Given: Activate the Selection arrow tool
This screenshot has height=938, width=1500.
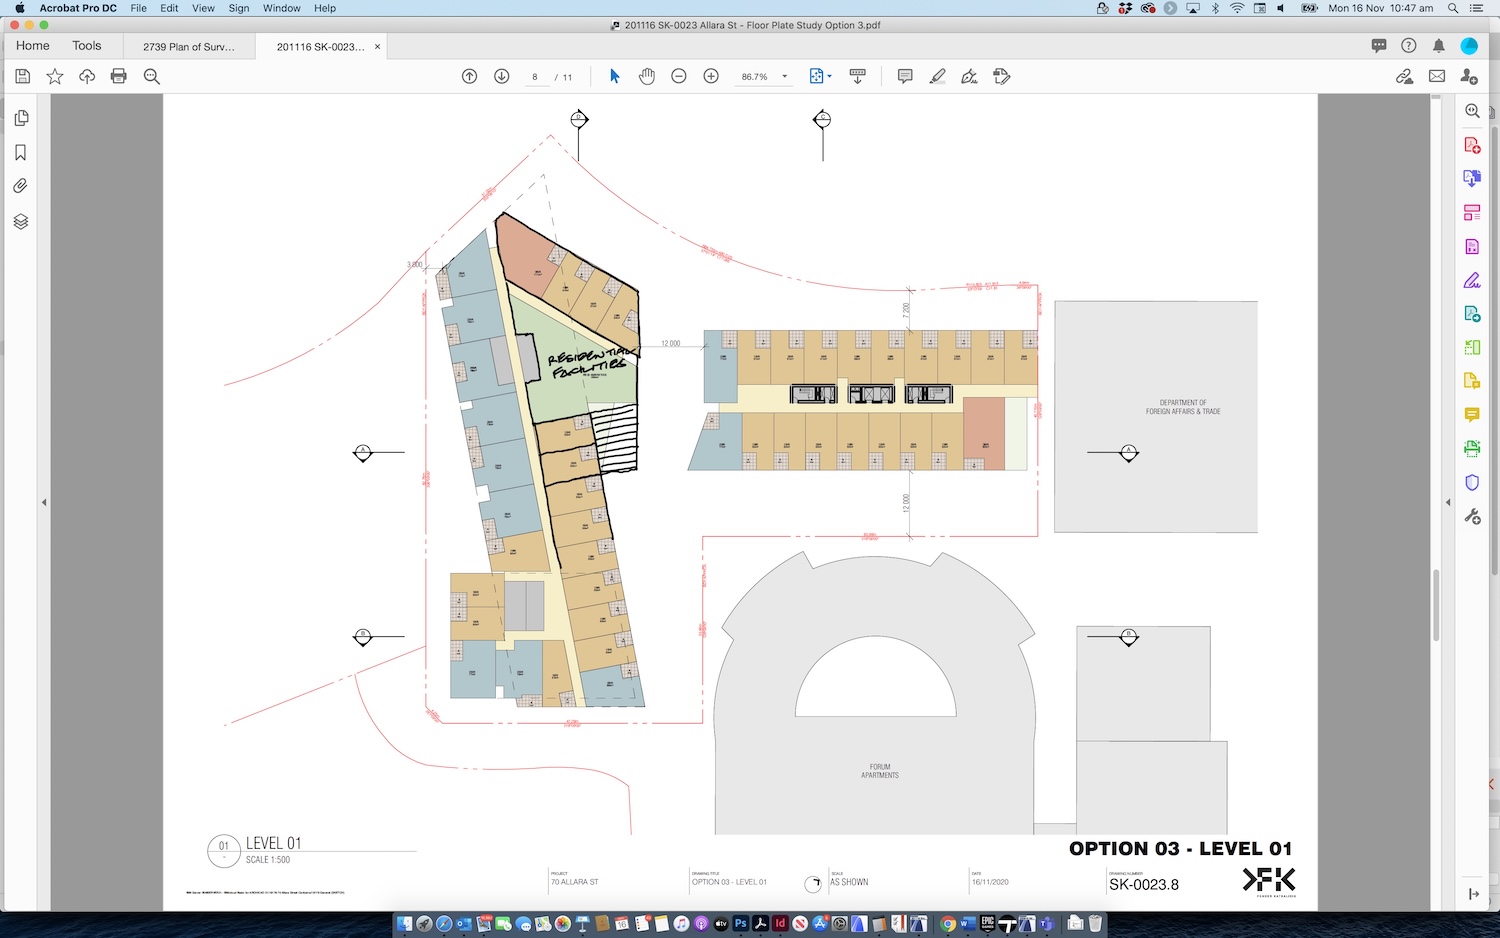Looking at the screenshot, I should pyautogui.click(x=615, y=76).
